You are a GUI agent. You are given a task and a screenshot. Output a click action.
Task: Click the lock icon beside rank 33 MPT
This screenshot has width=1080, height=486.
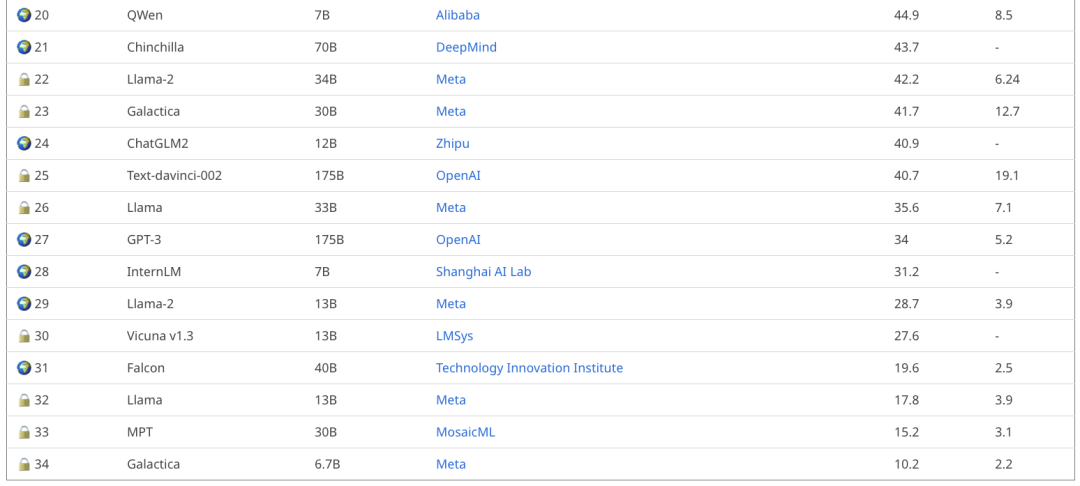pos(24,432)
